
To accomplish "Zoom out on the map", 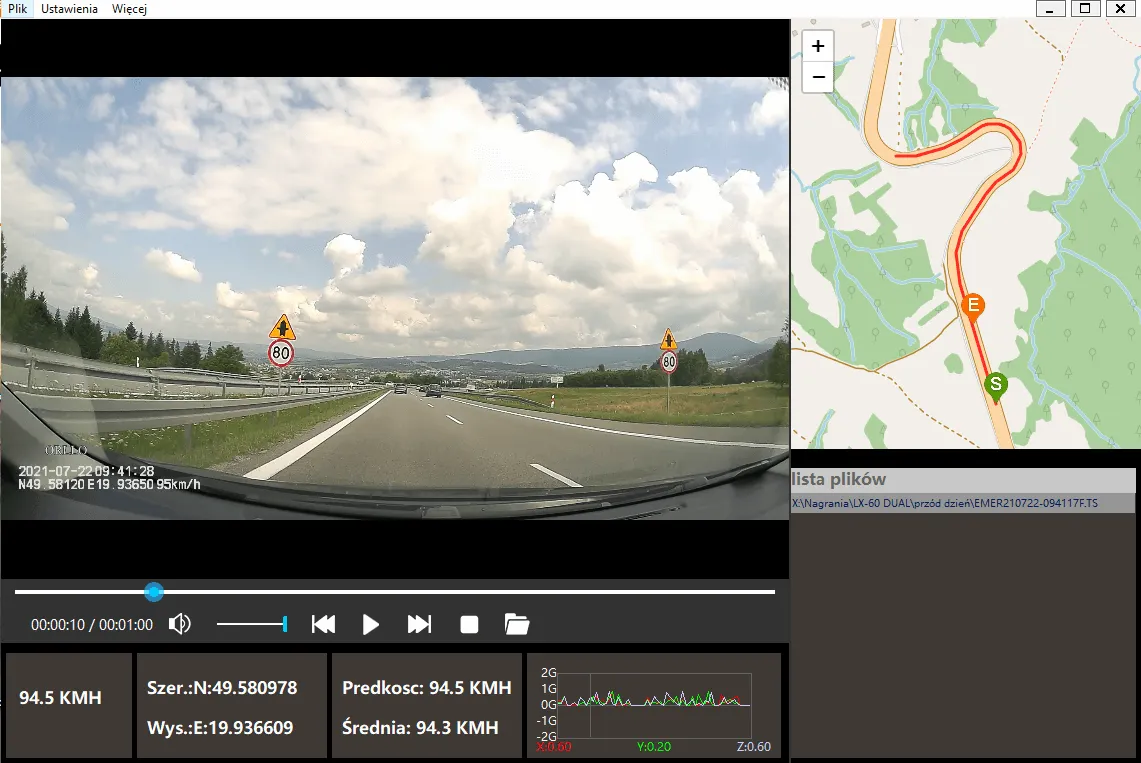I will 818,77.
